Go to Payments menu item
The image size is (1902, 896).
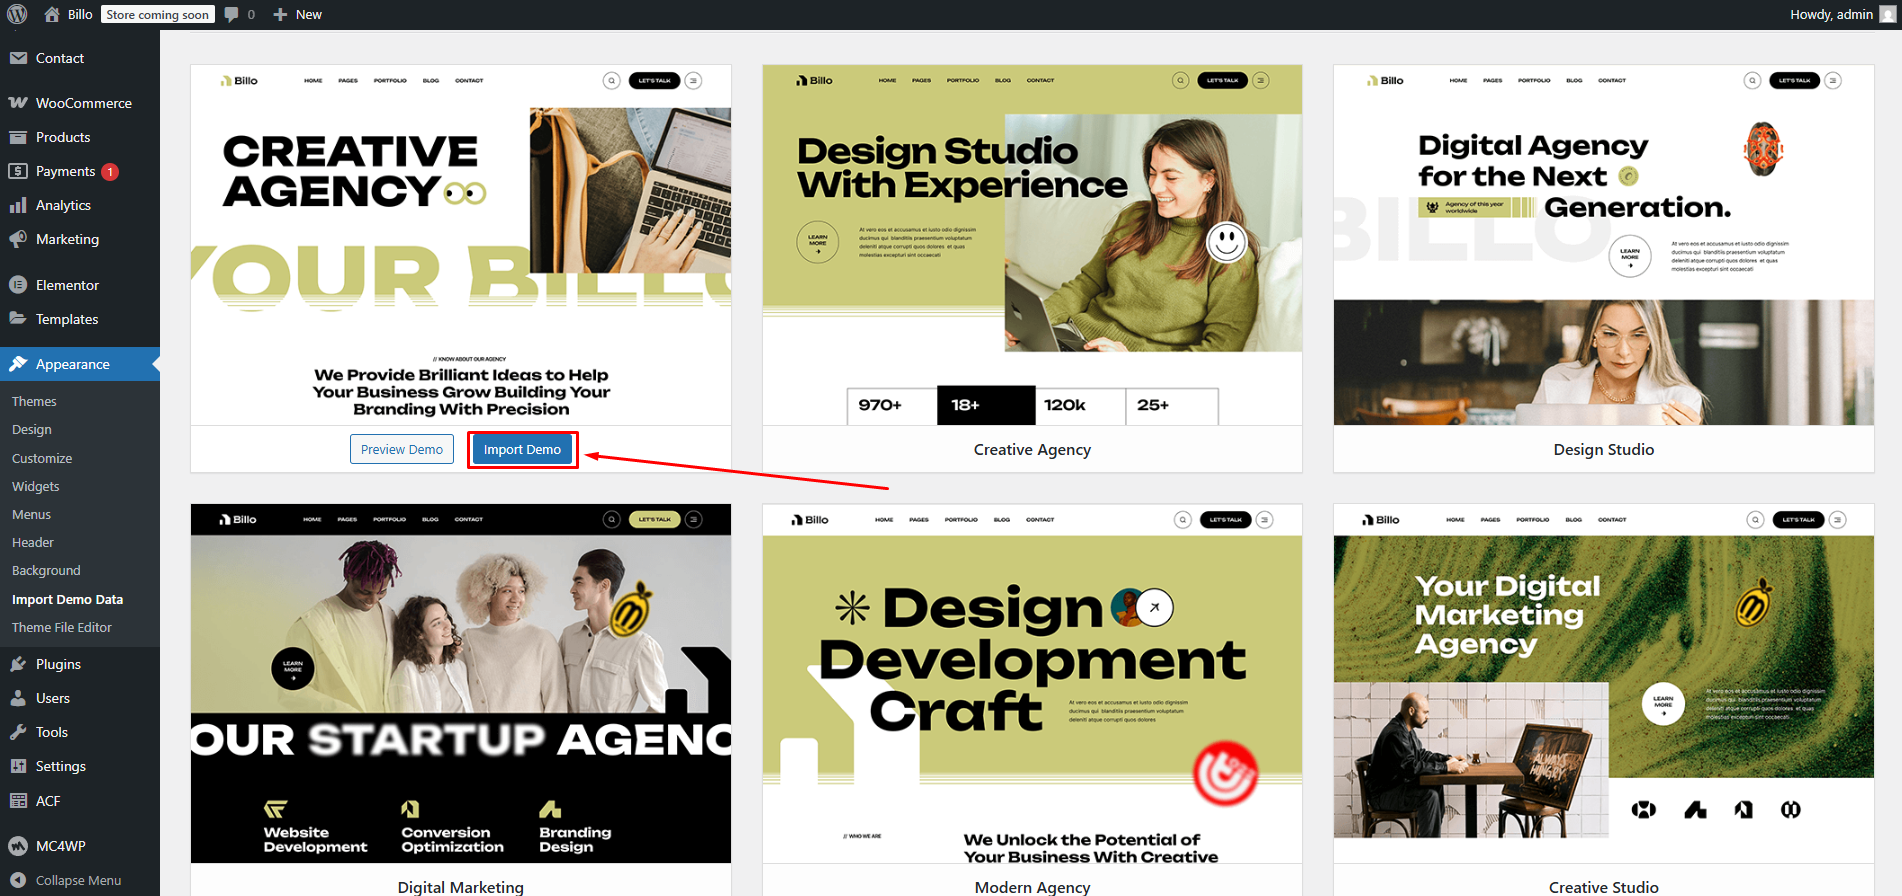65,171
